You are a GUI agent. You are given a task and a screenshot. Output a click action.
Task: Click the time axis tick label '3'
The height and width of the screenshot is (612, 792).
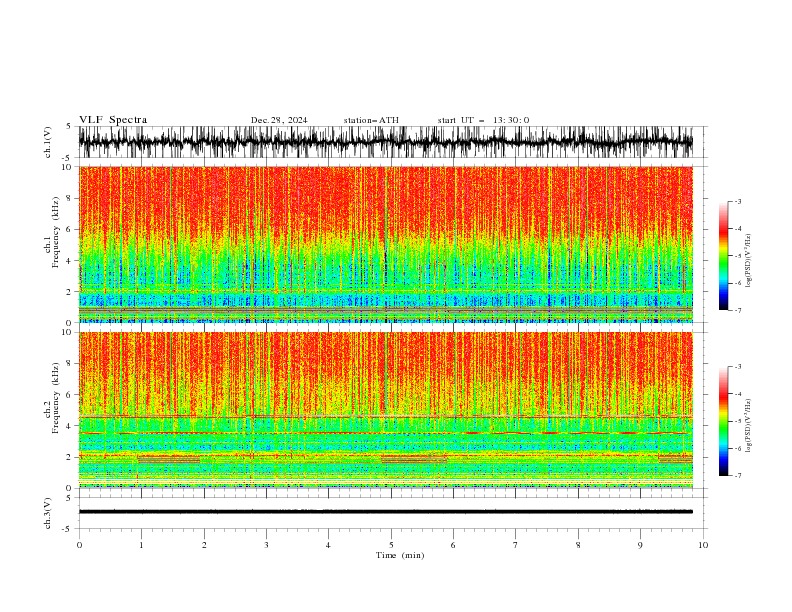(x=266, y=545)
